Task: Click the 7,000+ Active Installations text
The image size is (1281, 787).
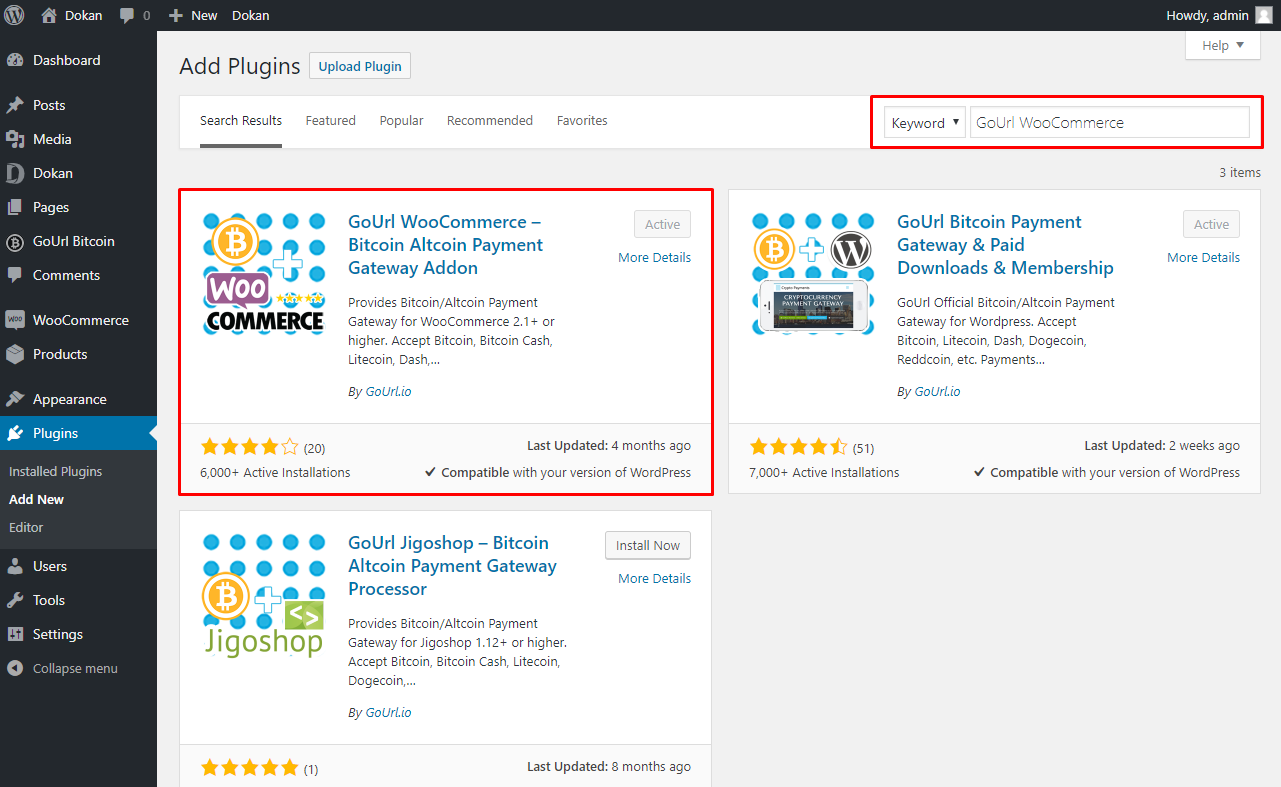Action: click(x=824, y=472)
